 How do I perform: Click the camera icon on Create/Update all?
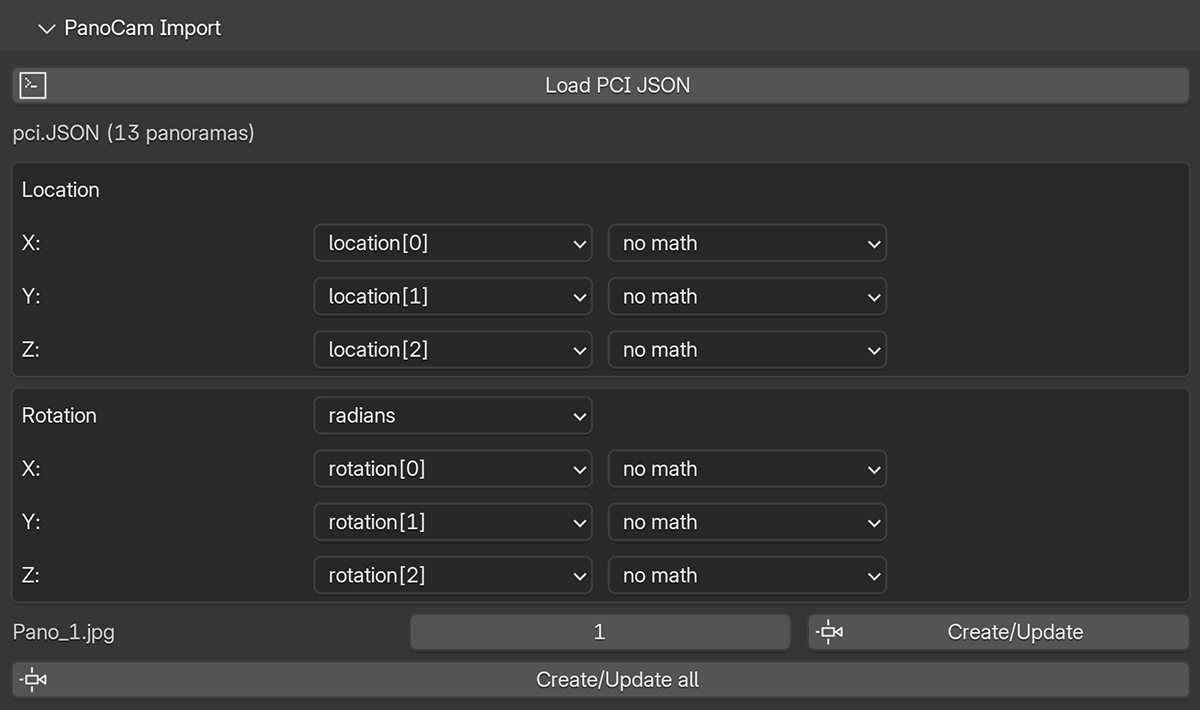tap(33, 680)
